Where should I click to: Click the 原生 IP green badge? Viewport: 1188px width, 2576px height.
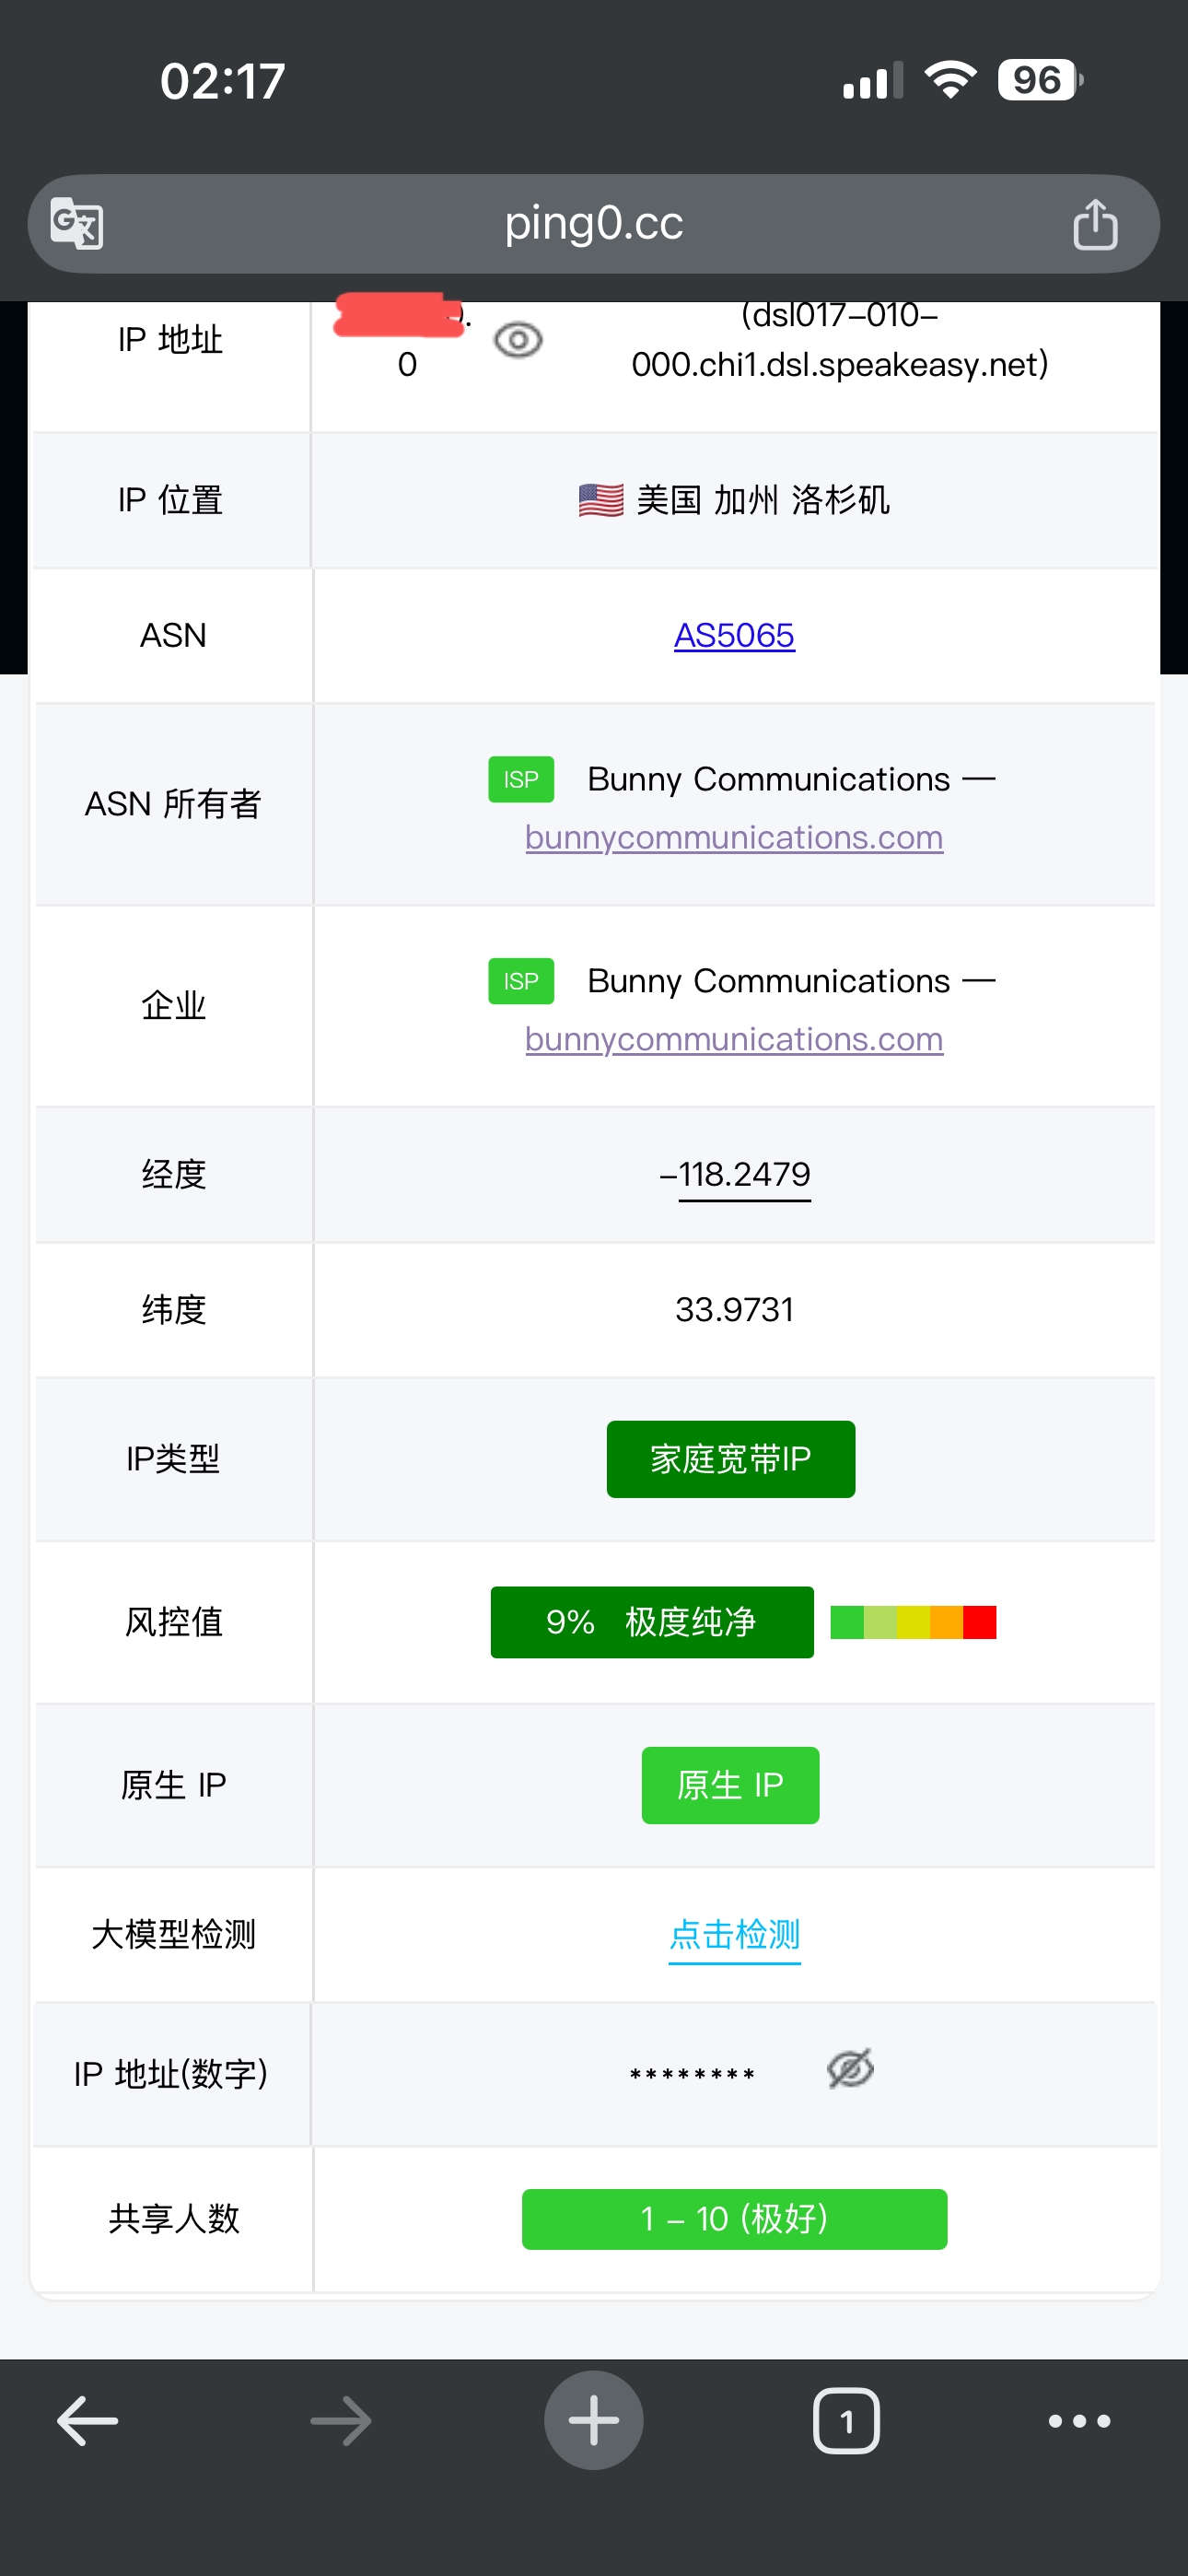731,1785
